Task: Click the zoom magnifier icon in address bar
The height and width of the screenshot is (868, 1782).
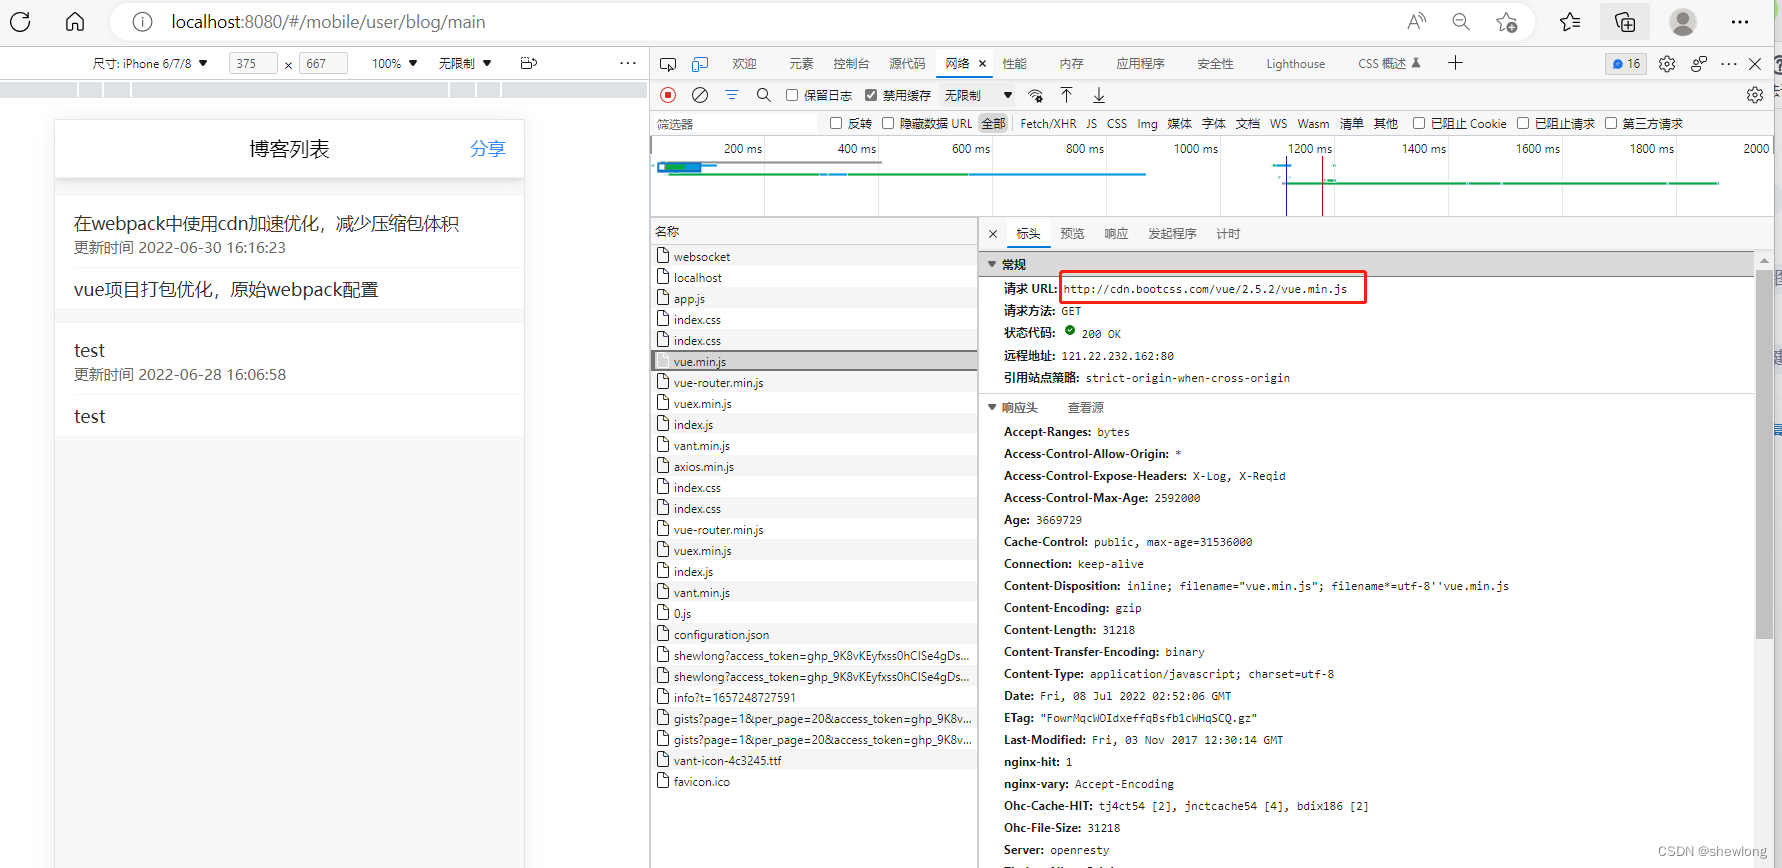Action: (x=1461, y=21)
